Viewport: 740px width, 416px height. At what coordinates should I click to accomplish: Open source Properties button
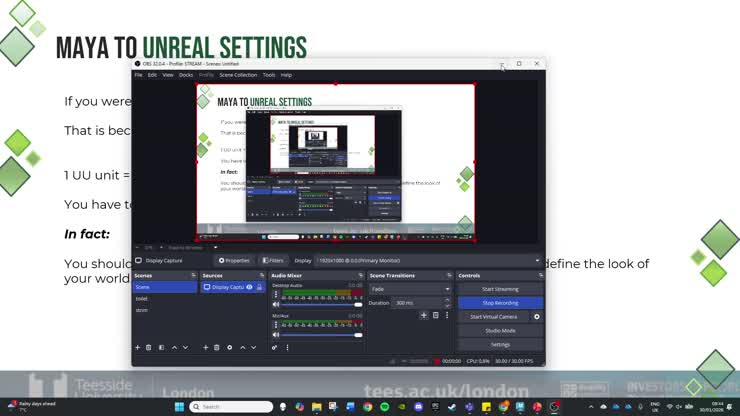click(234, 261)
